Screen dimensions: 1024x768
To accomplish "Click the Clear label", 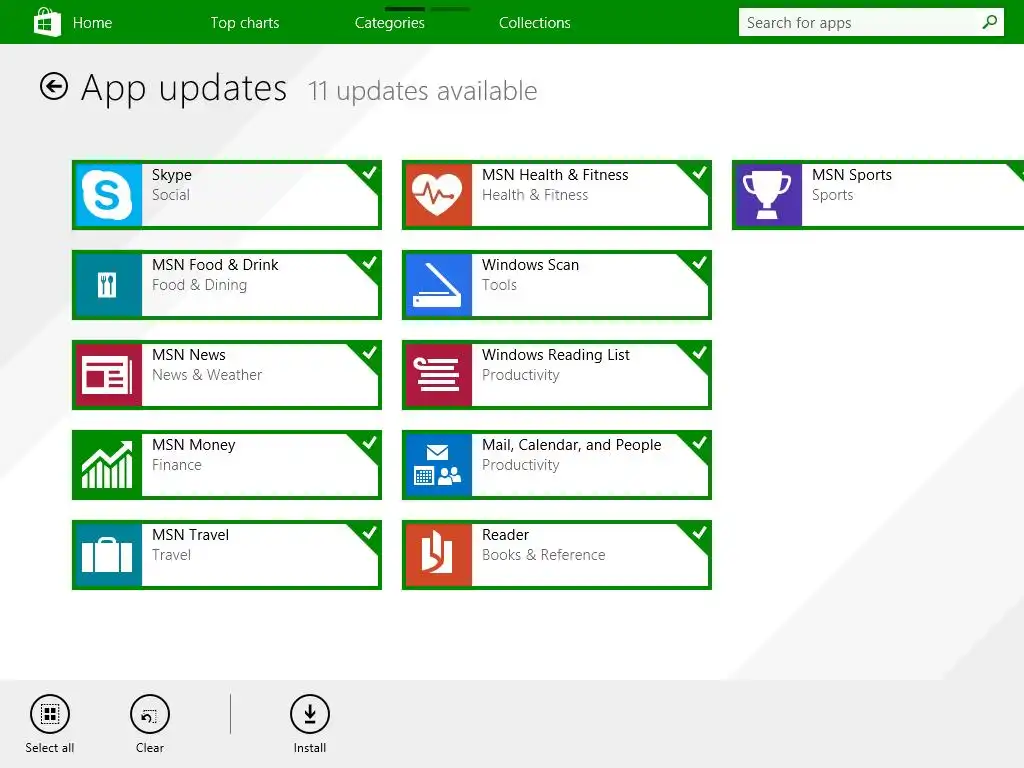I will 150,748.
